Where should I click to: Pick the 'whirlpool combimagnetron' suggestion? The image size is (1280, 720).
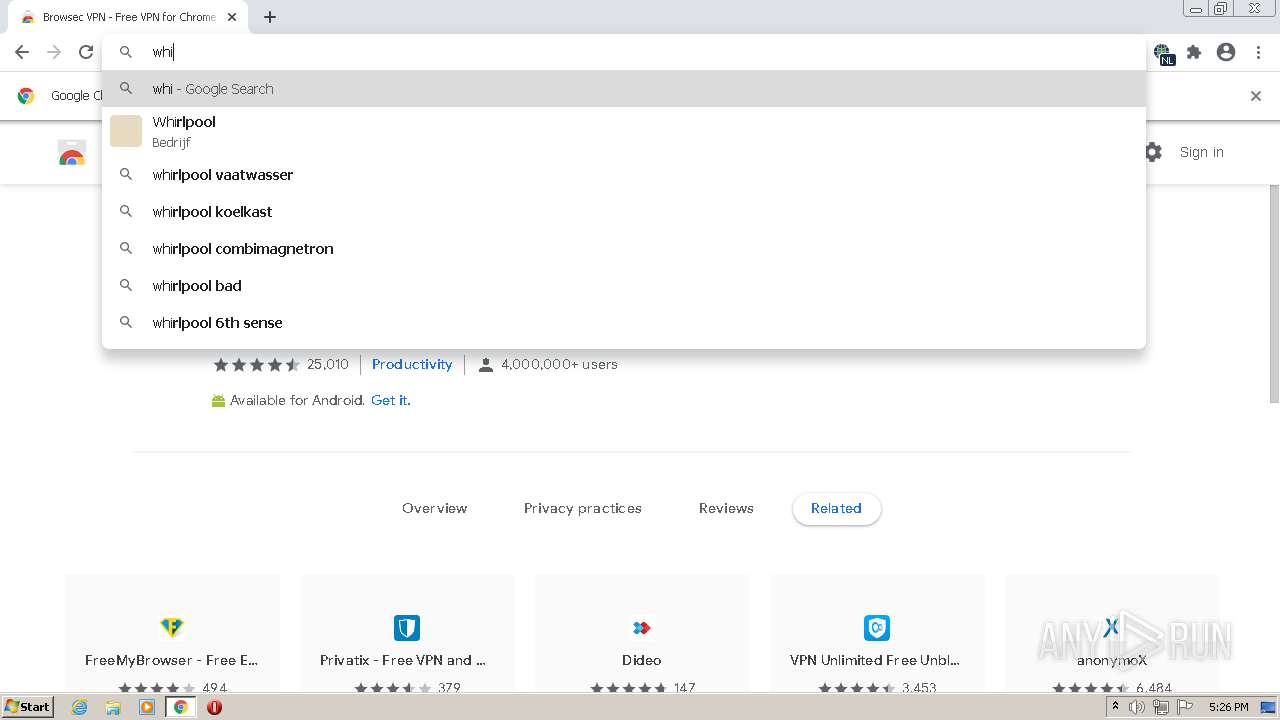(624, 248)
